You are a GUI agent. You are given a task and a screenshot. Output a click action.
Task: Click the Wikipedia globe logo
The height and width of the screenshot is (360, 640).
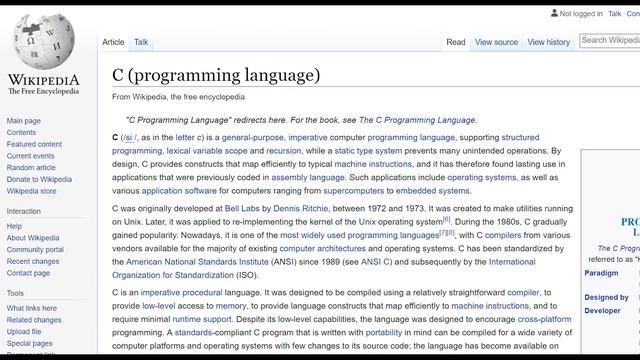tap(44, 42)
